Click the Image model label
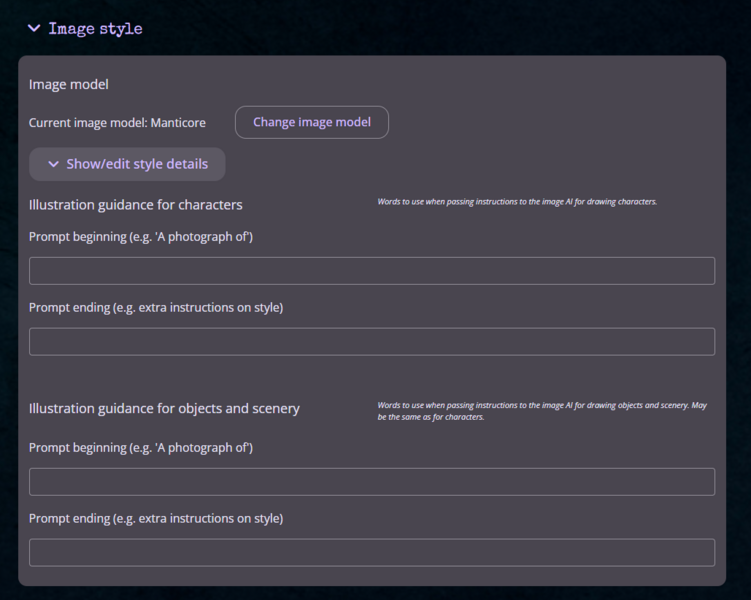Screen dimensions: 751x600 (68, 84)
